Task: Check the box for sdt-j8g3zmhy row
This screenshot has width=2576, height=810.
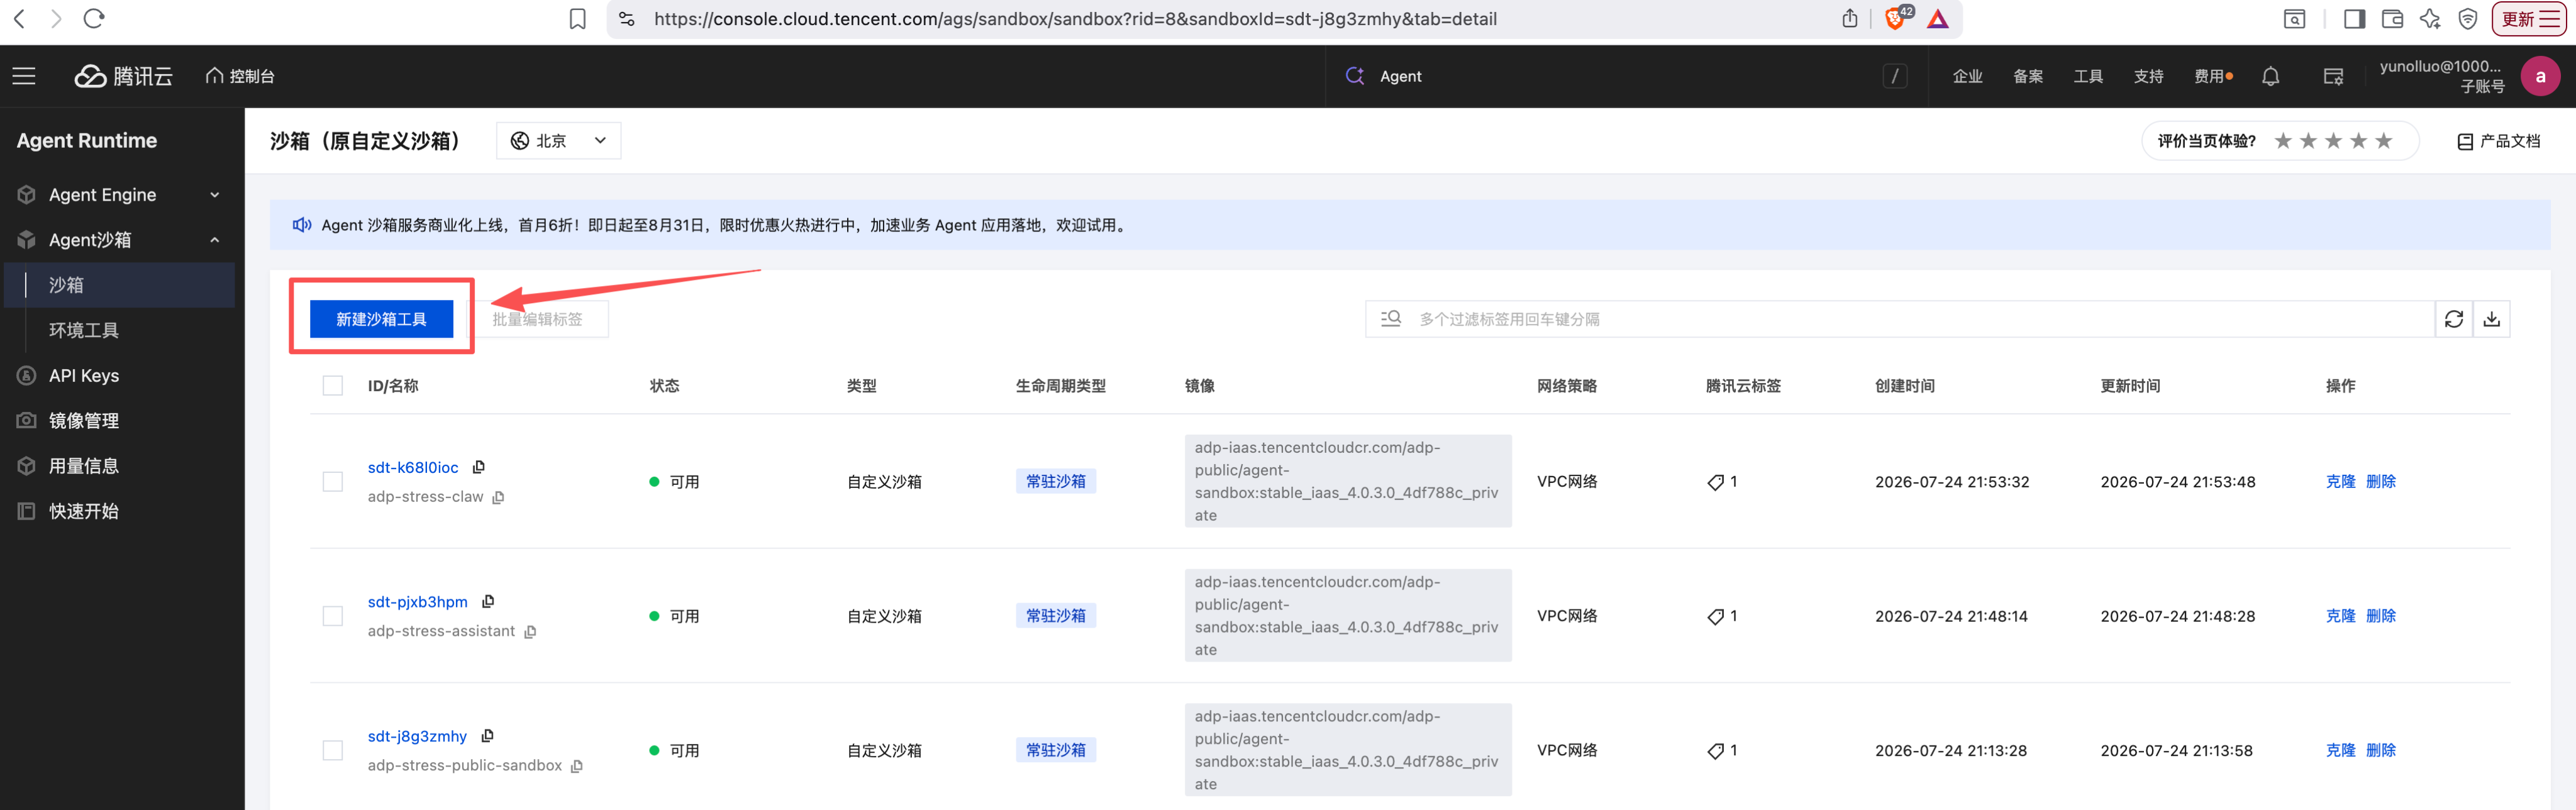Action: click(x=333, y=751)
